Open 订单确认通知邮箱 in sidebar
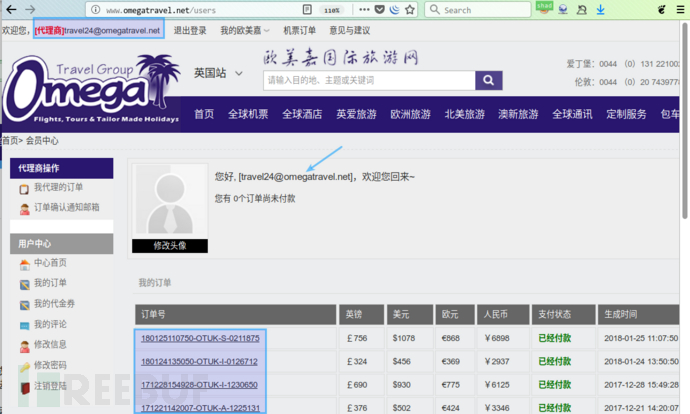690x414 pixels. coord(67,207)
